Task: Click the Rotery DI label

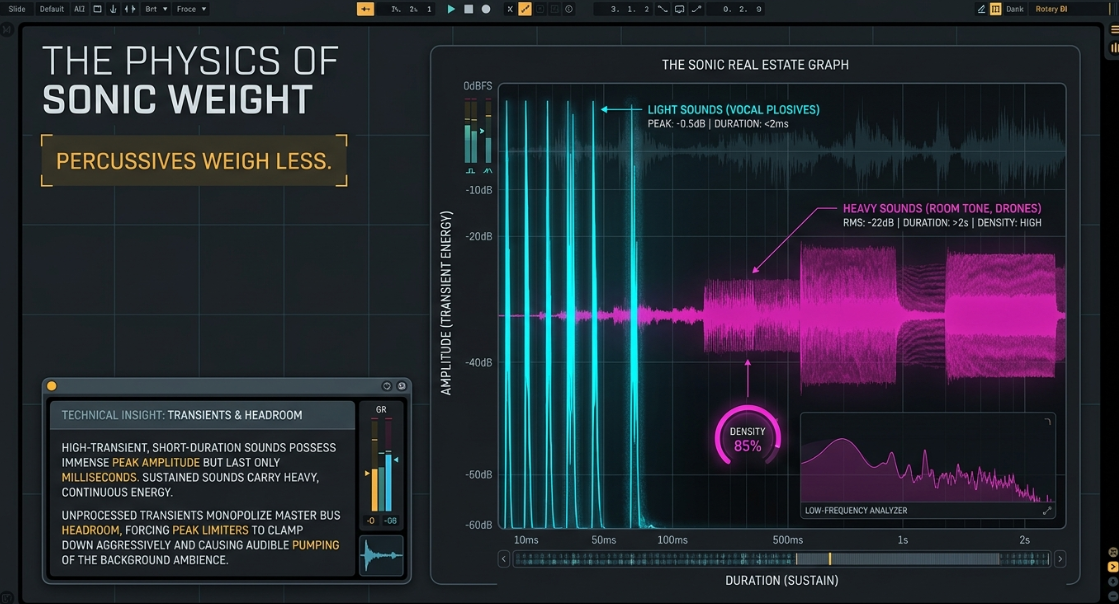Action: tap(1051, 9)
